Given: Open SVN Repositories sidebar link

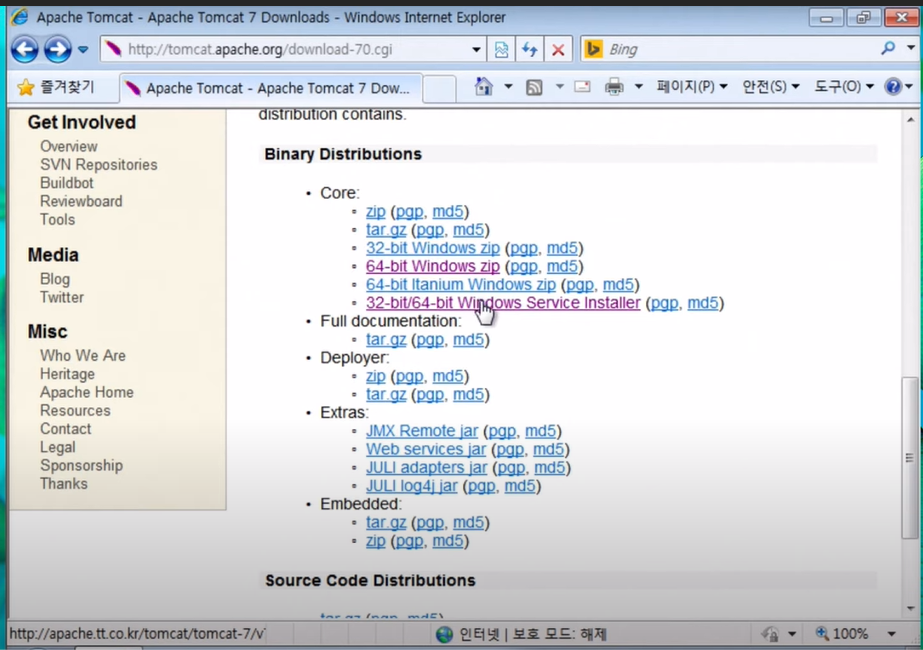Looking at the screenshot, I should tap(99, 164).
